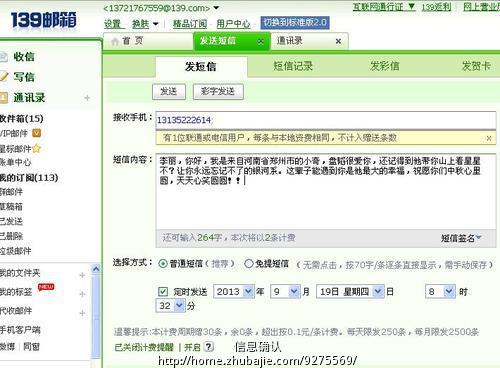Click the plus icon beside sidebar 通讯录

coord(87,98)
